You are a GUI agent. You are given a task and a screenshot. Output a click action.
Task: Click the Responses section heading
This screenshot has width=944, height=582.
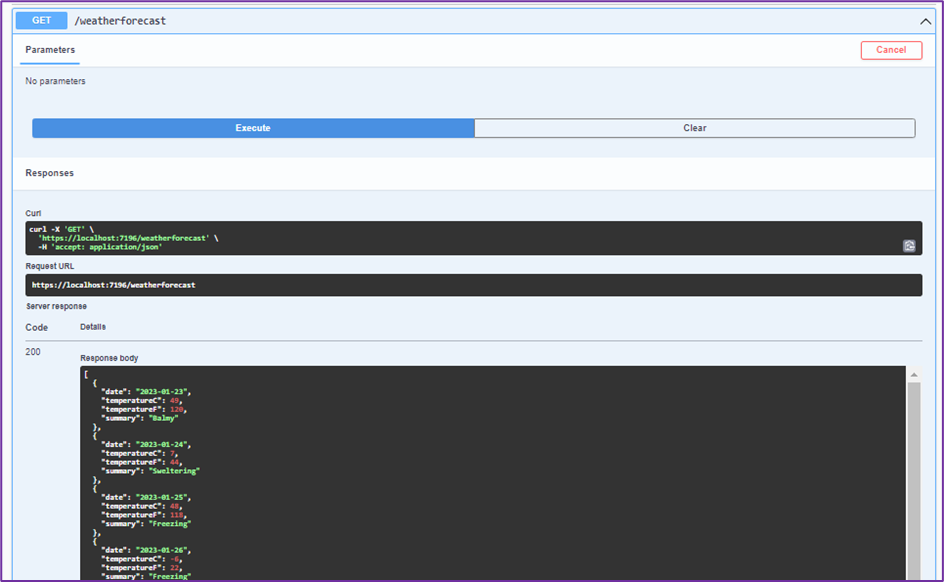49,173
